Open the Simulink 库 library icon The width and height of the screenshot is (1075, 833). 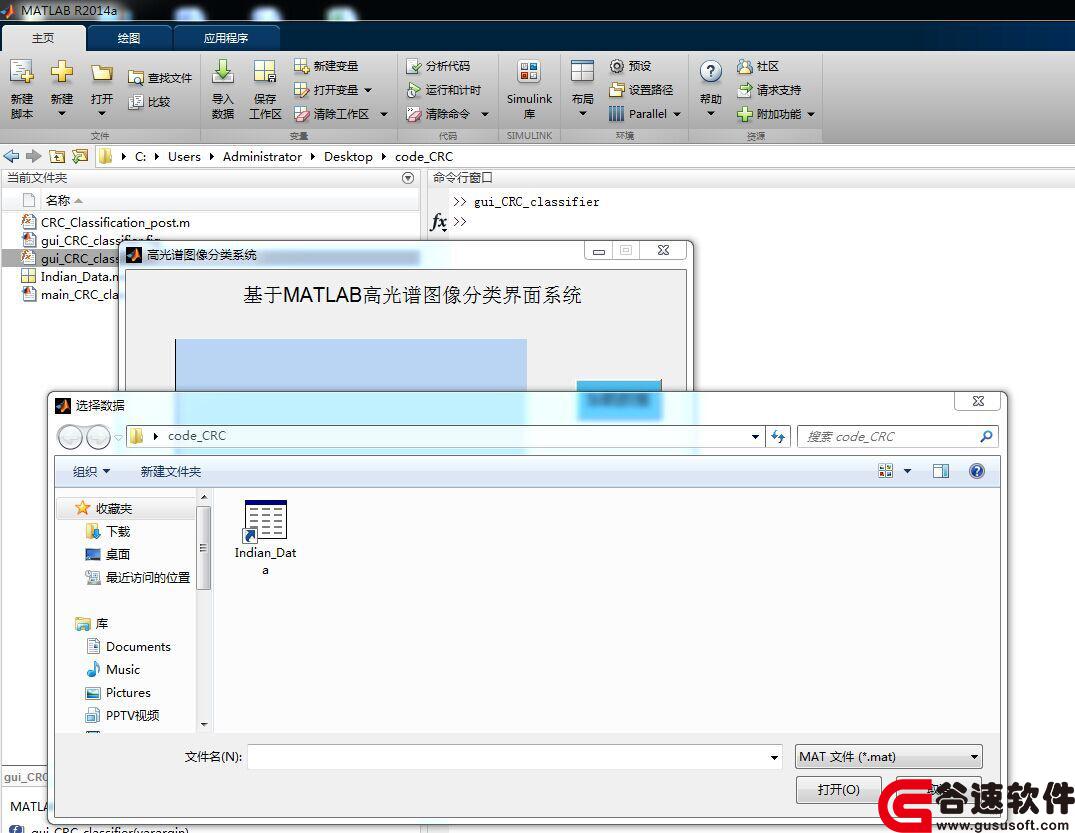point(529,72)
